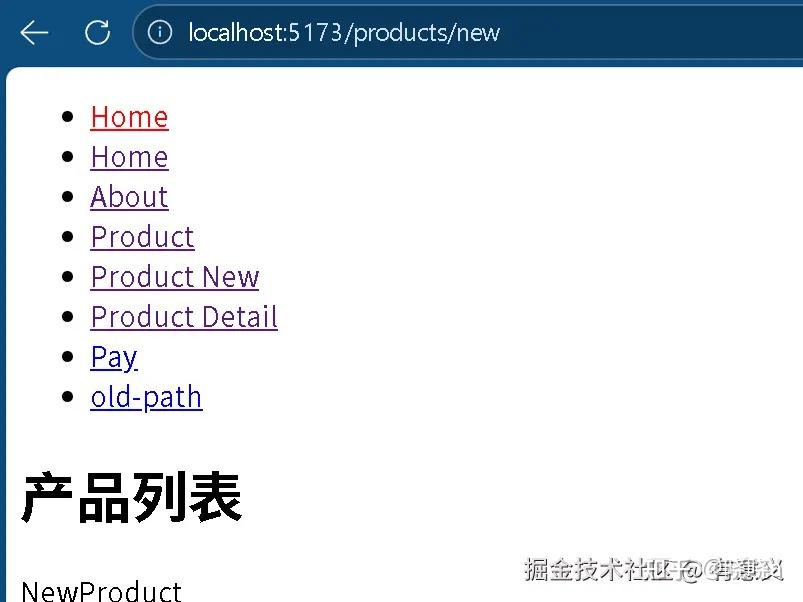The height and width of the screenshot is (602, 803).
Task: Click the 产品列表 heading
Action: click(132, 497)
